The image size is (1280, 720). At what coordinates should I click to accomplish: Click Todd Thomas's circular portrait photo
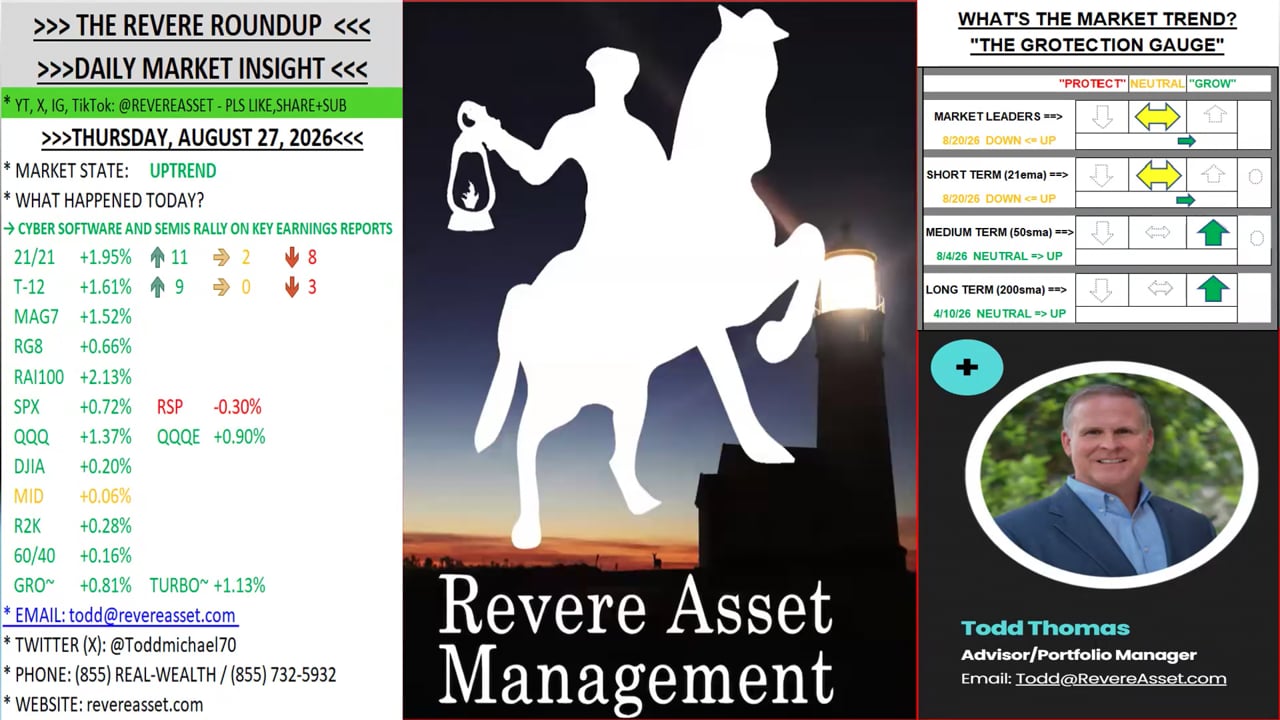click(1111, 475)
